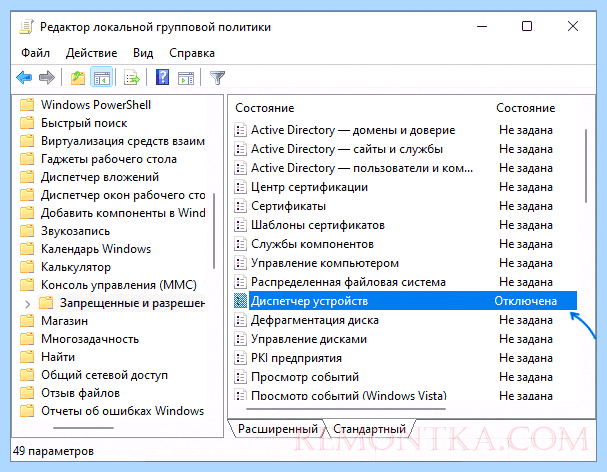Image resolution: width=607 pixels, height=472 pixels.
Task: Click the policy icon beside Управление компьютером
Action: (240, 263)
